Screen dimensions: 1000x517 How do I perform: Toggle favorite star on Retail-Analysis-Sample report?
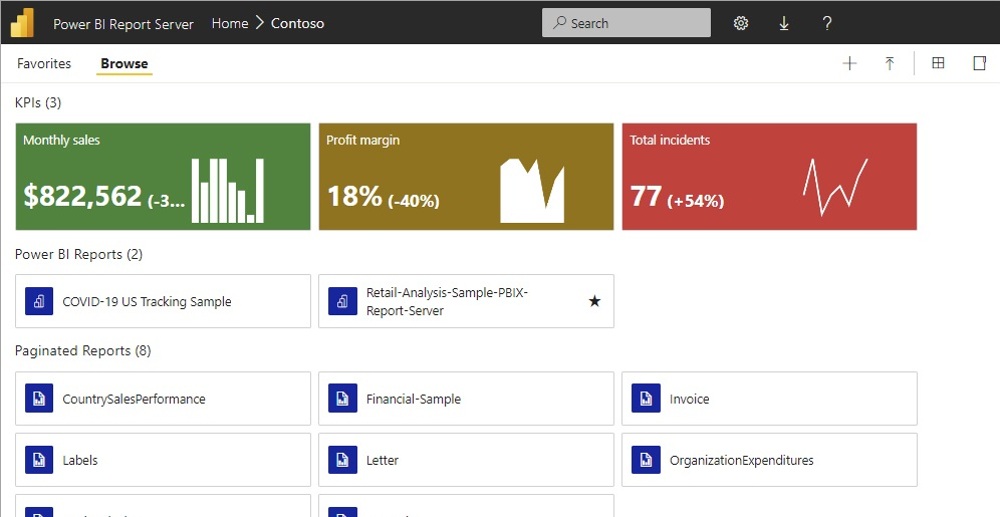[x=594, y=301]
